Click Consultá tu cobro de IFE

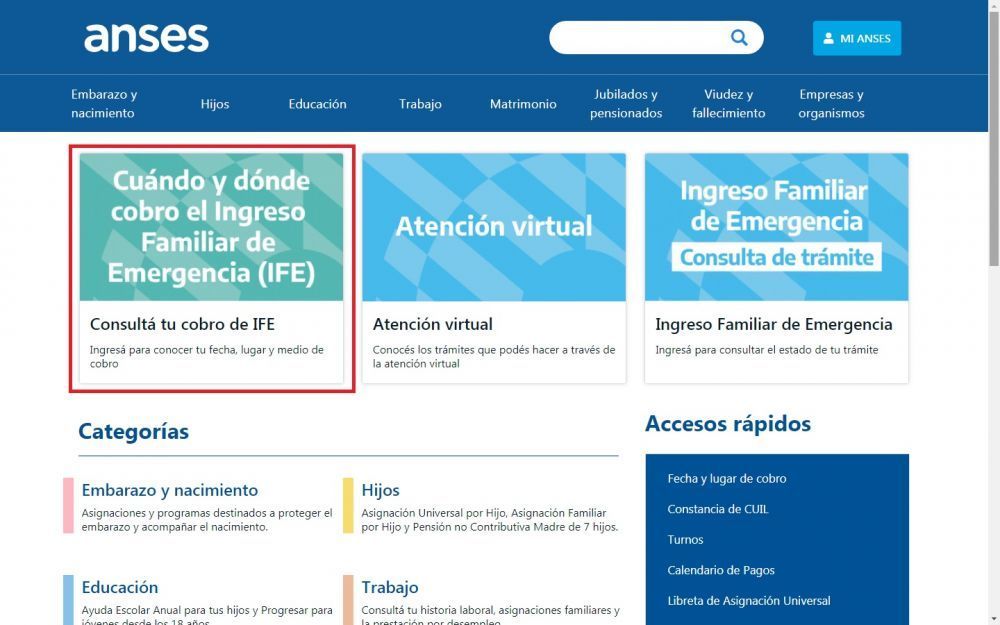coord(182,324)
